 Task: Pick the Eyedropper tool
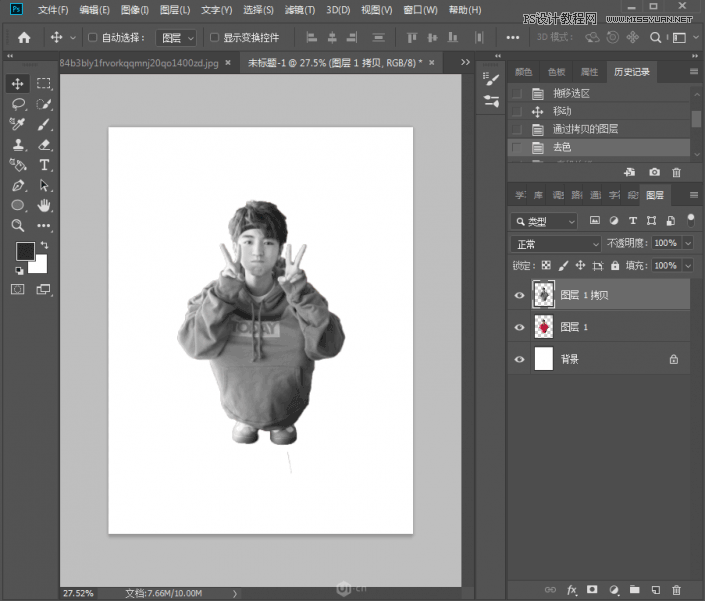click(18, 124)
